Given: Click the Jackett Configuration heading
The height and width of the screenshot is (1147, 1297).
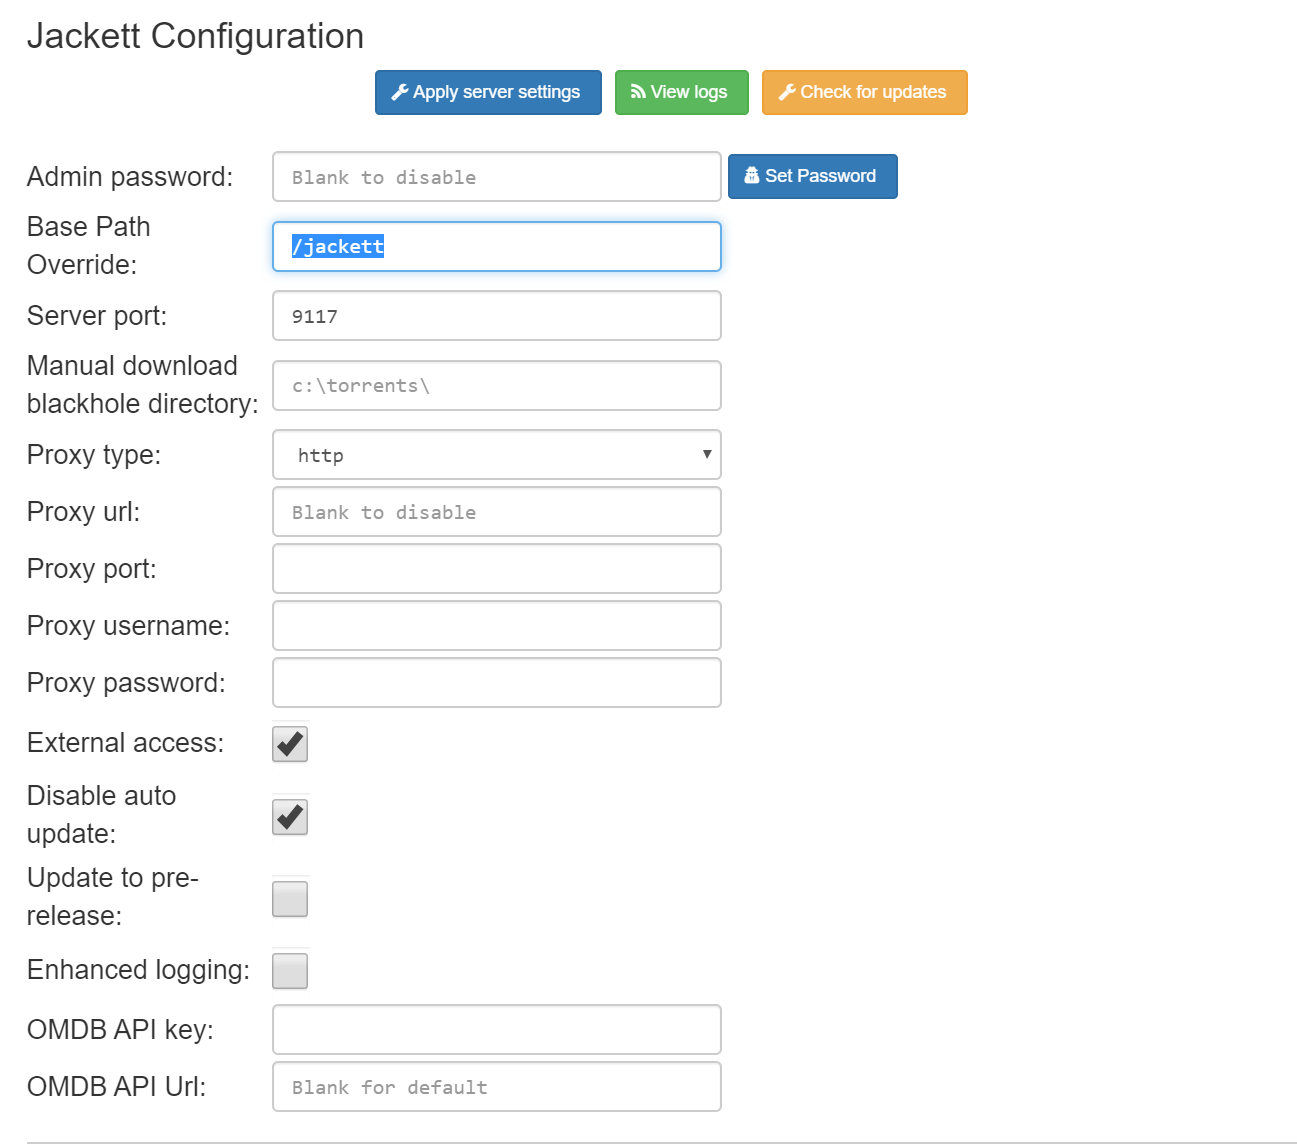Looking at the screenshot, I should tap(195, 36).
